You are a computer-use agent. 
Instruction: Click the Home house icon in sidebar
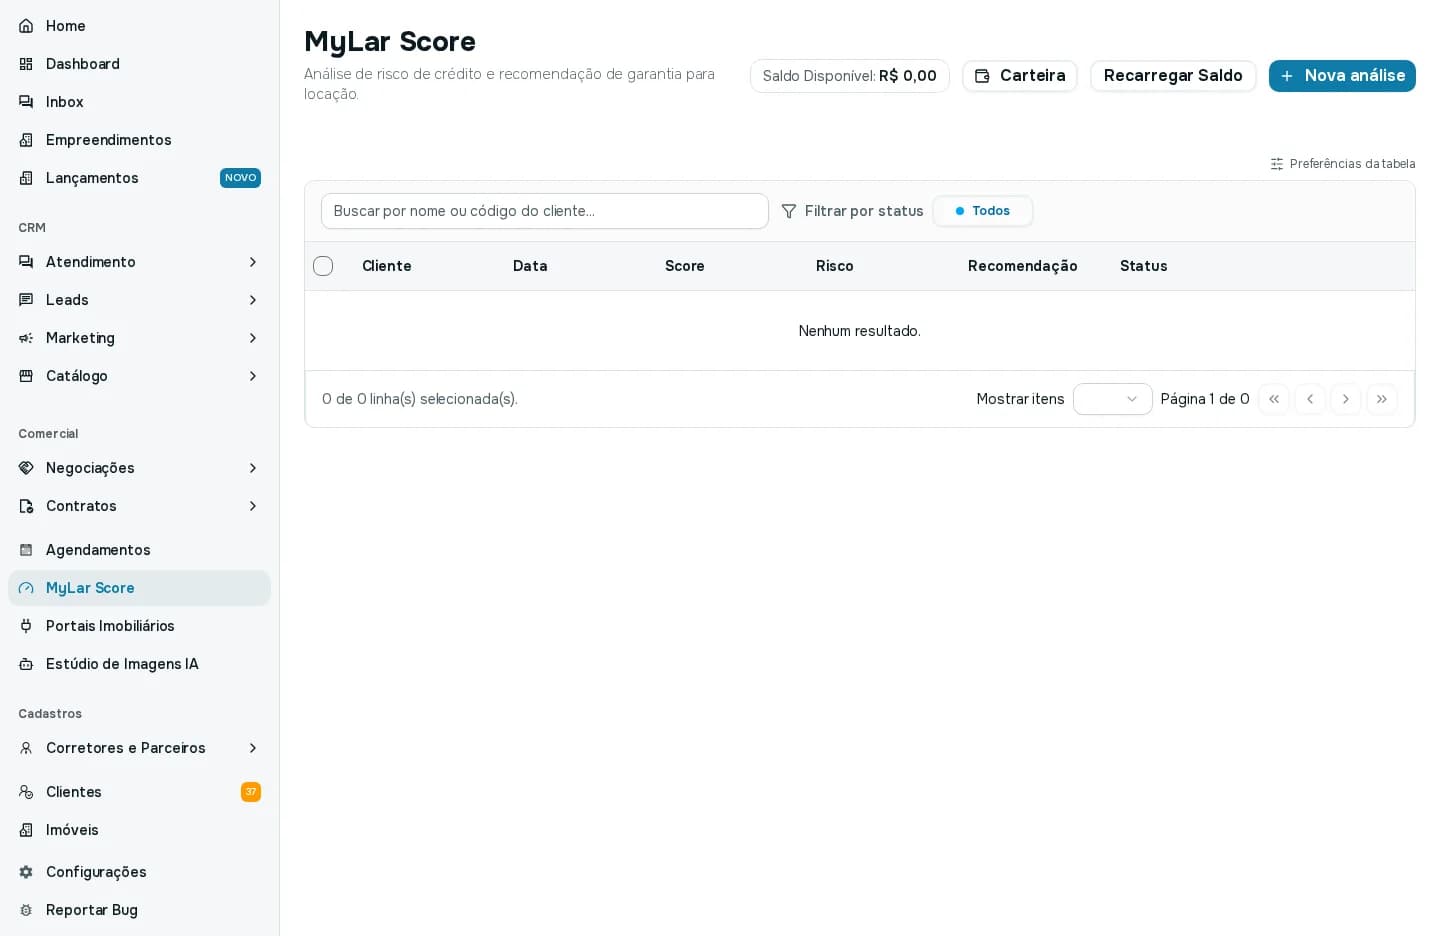tap(26, 26)
